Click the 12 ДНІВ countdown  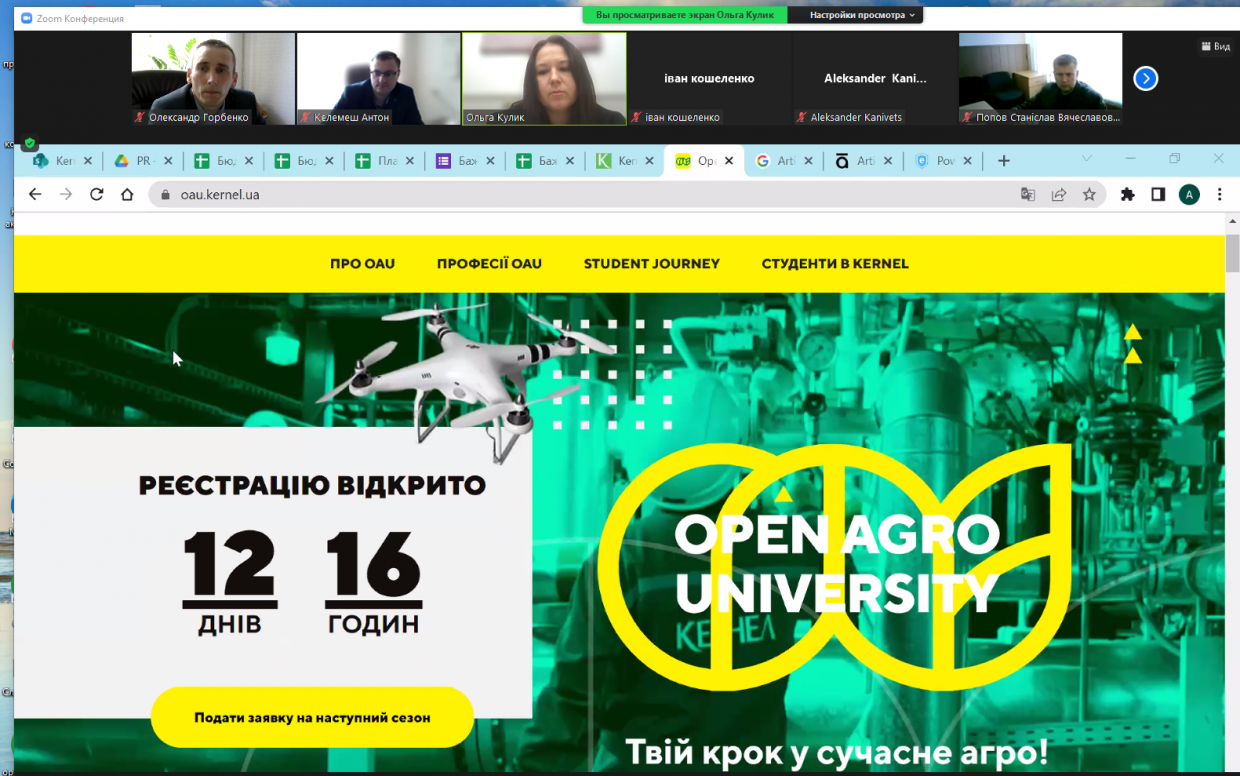(x=229, y=583)
